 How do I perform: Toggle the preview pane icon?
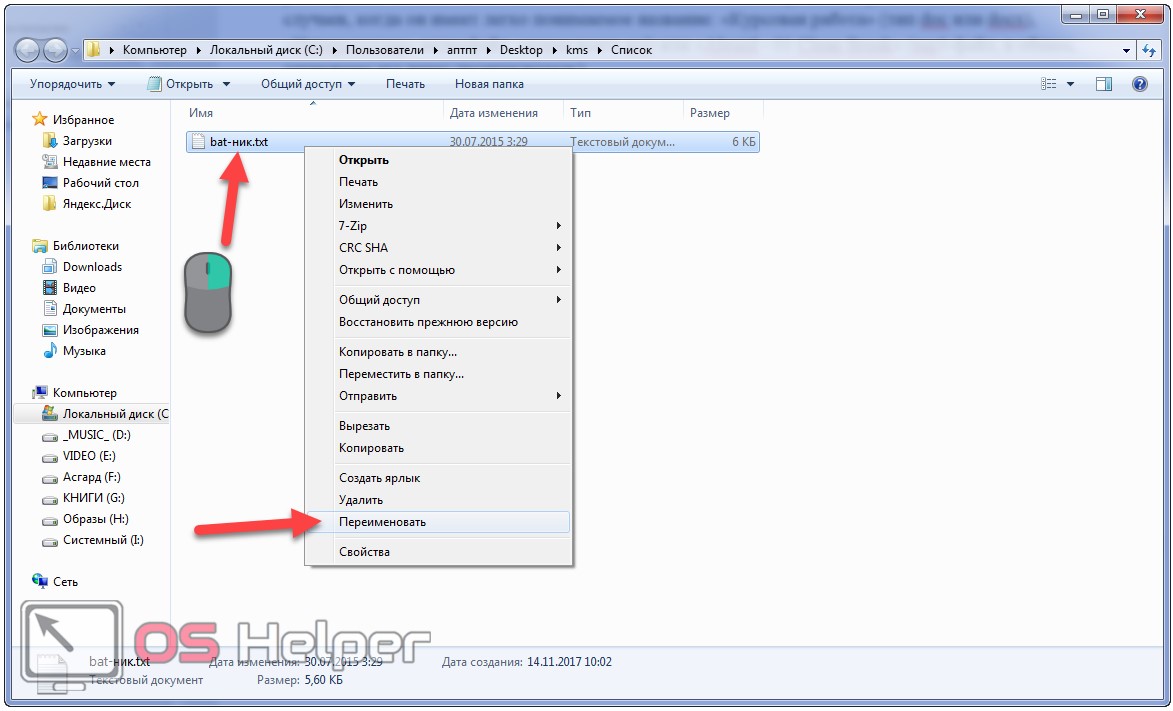1103,84
